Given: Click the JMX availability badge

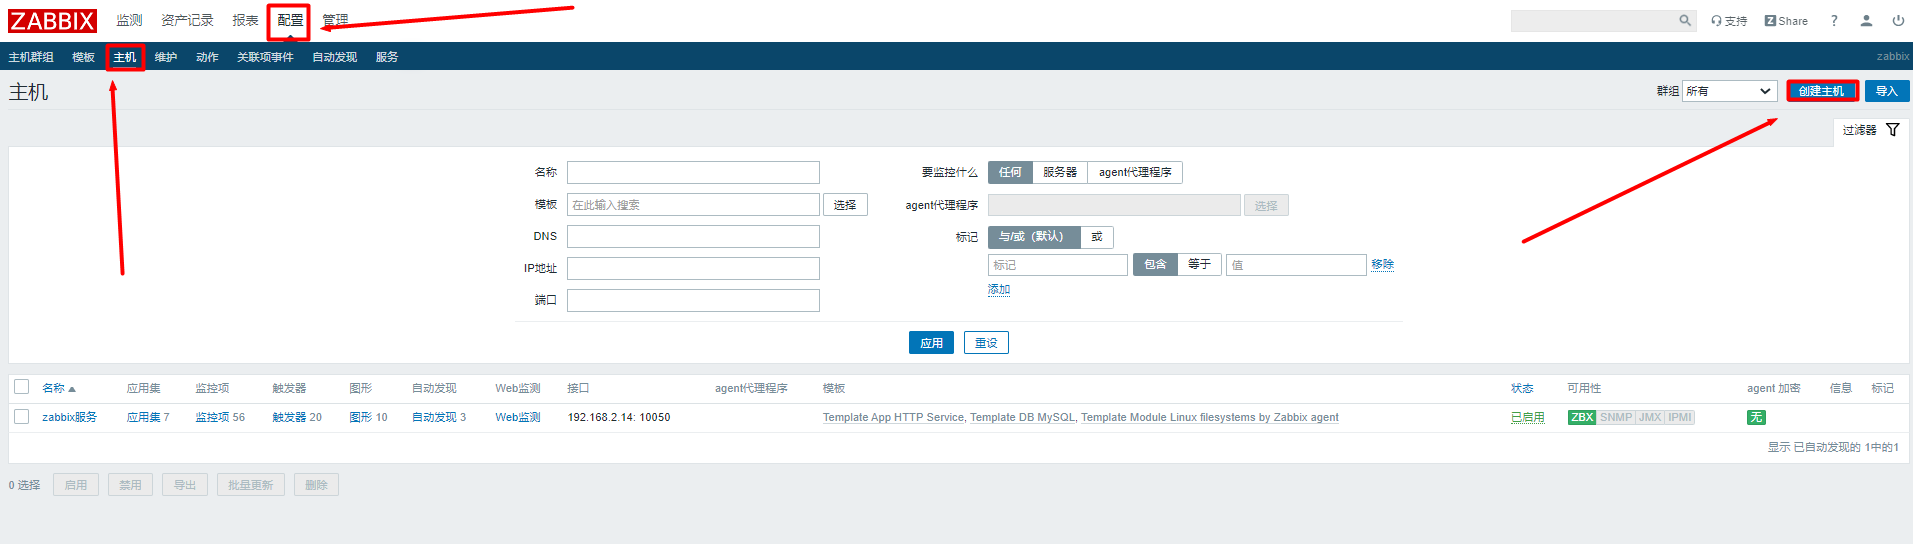Looking at the screenshot, I should tap(1650, 417).
